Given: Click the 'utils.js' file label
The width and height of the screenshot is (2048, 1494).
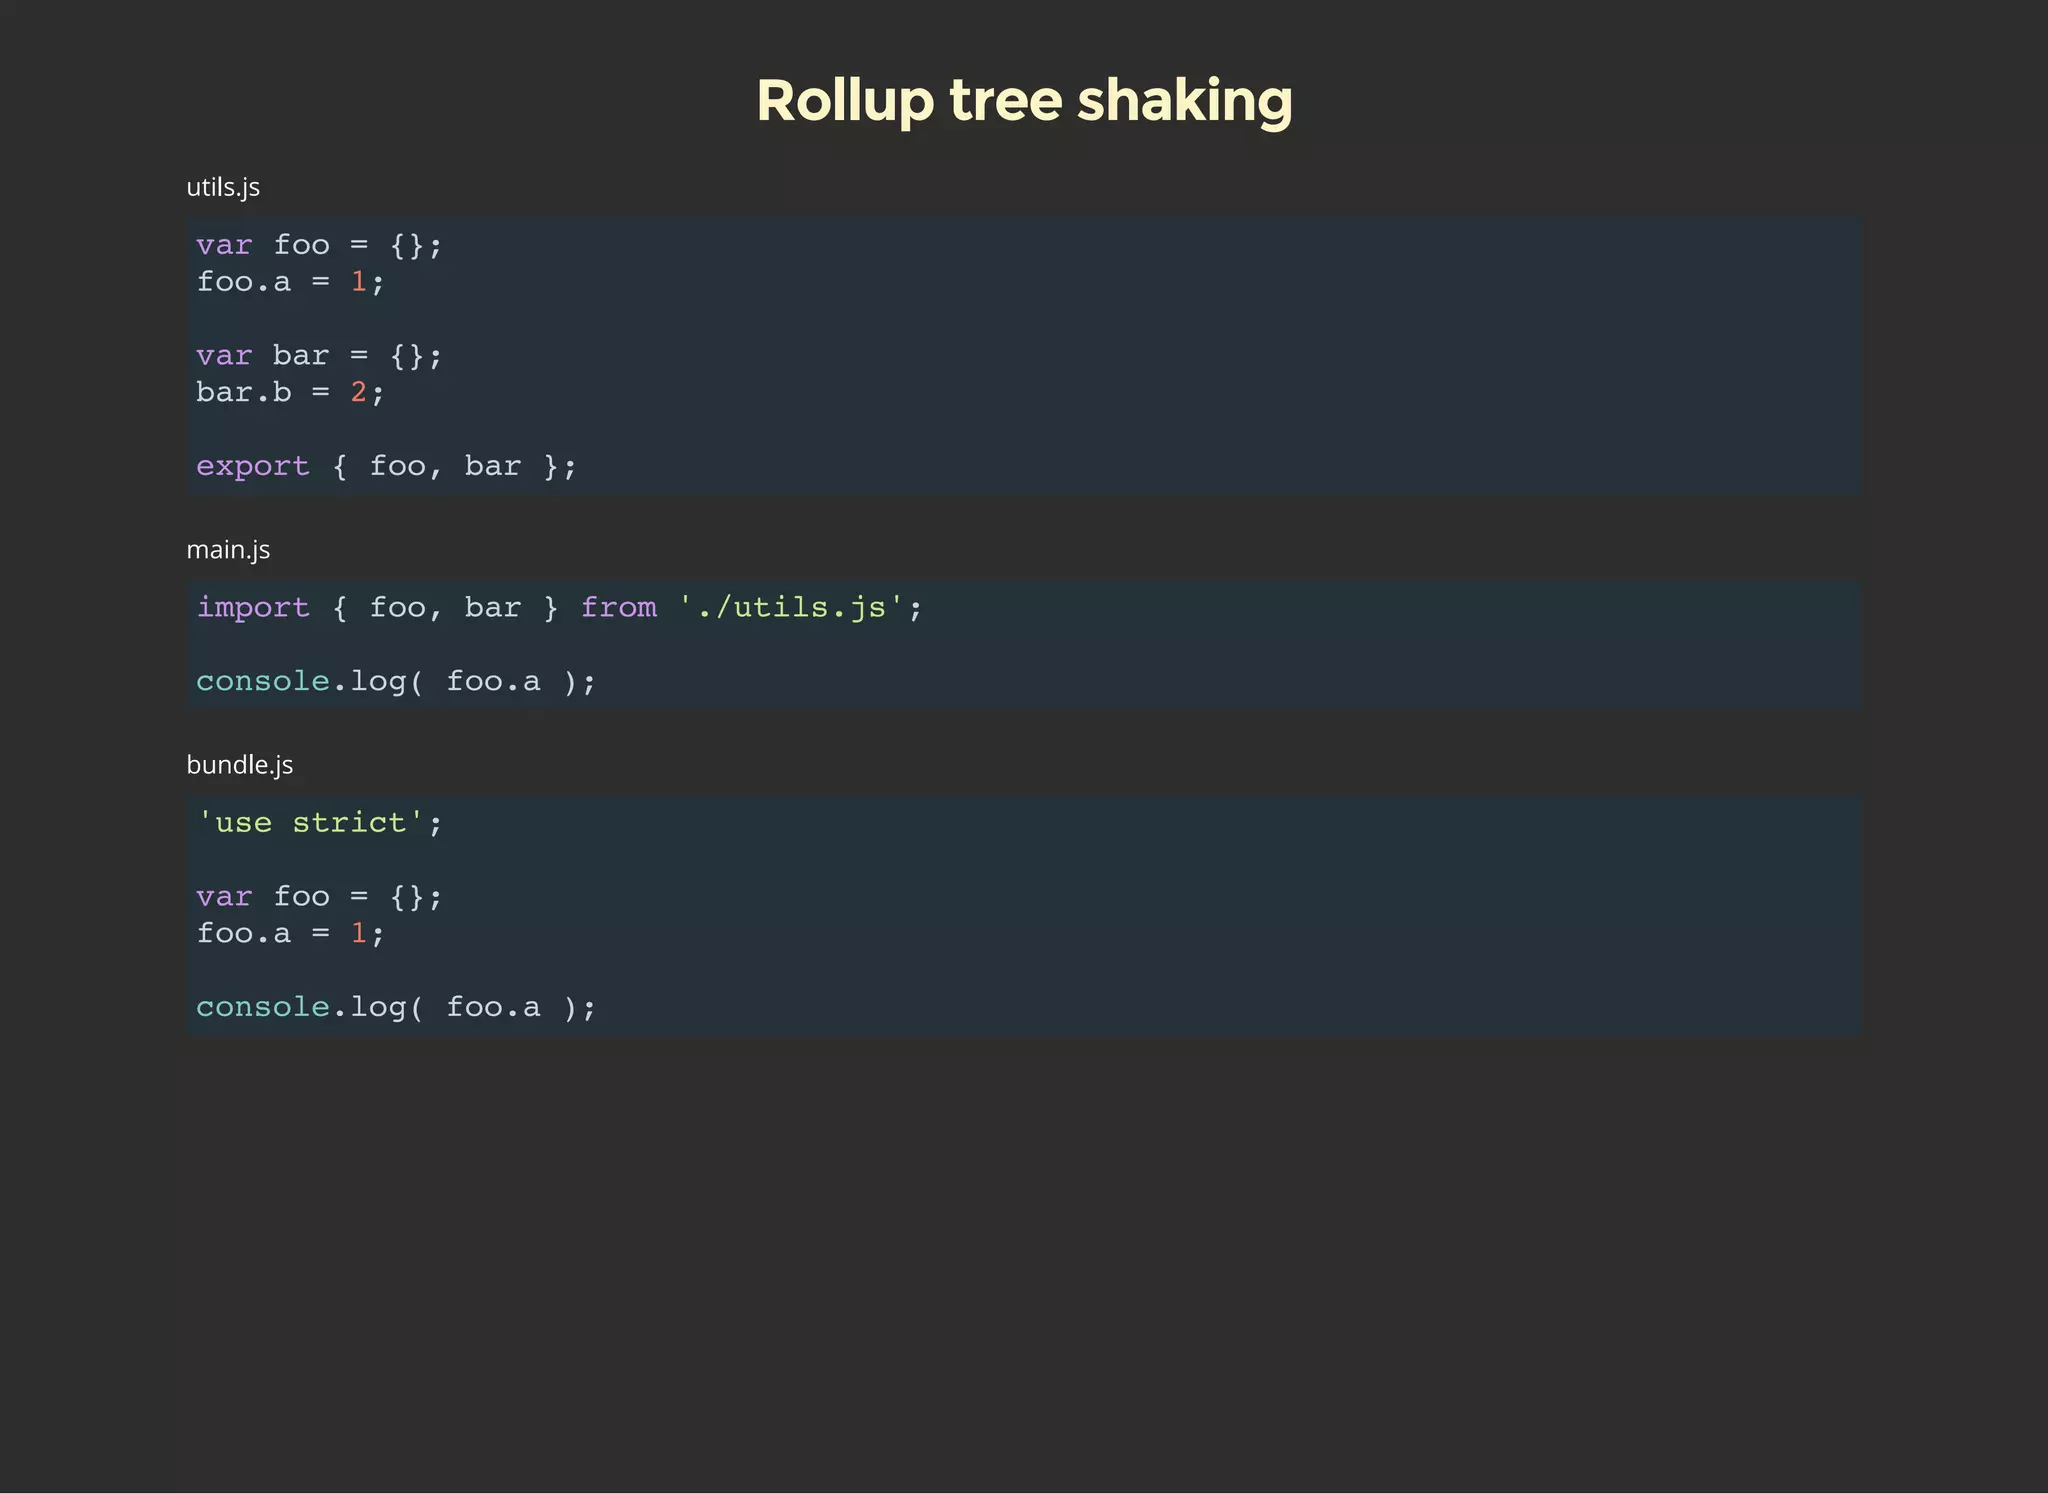Looking at the screenshot, I should (x=223, y=187).
